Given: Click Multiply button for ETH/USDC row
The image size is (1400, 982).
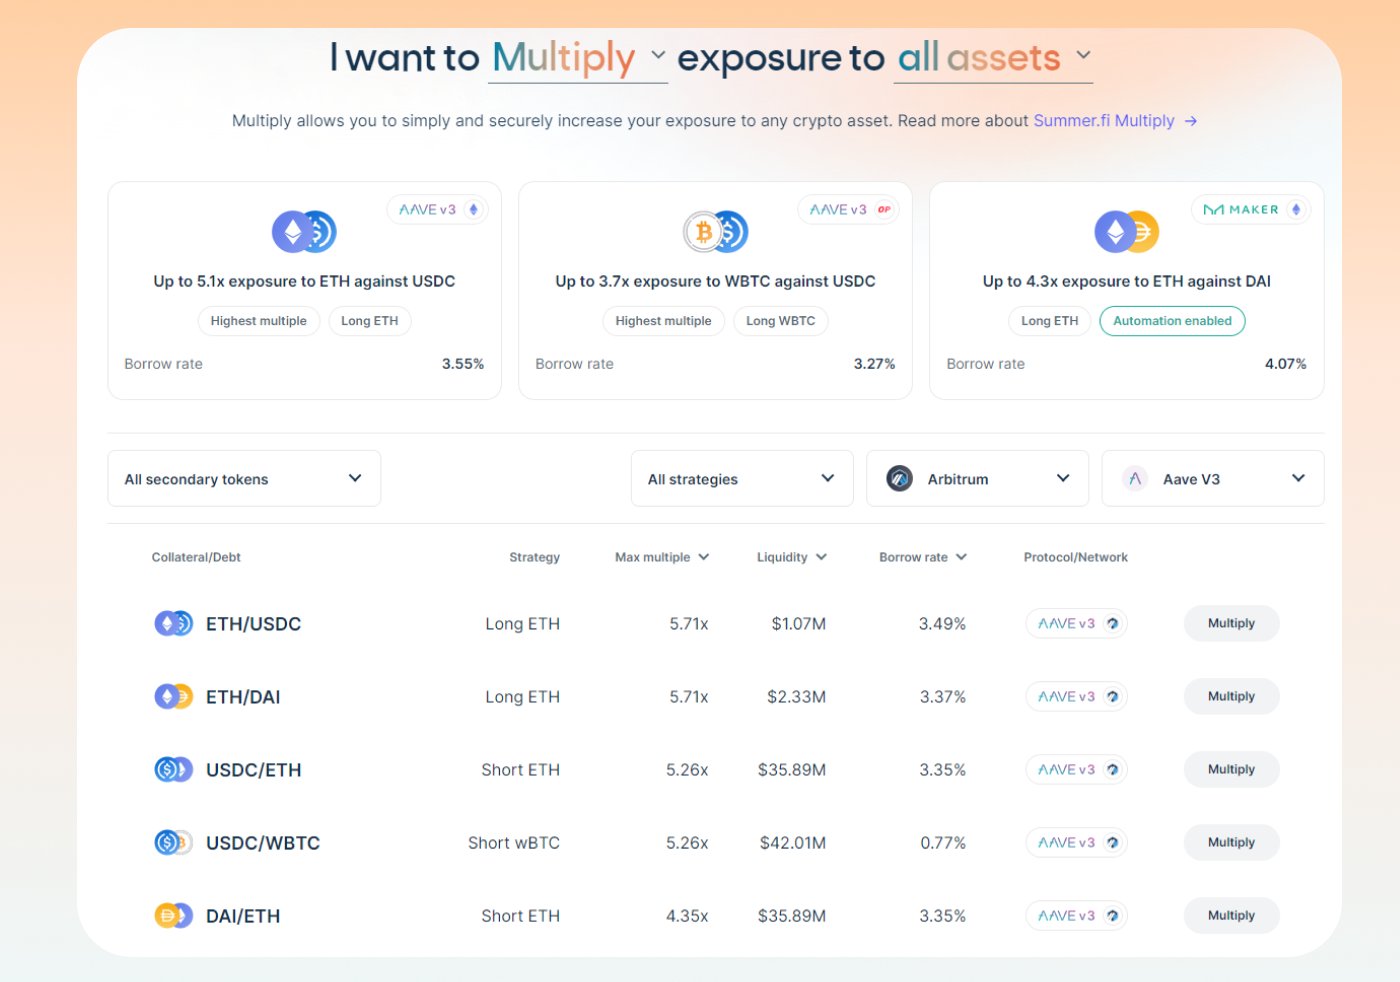Looking at the screenshot, I should [1231, 624].
